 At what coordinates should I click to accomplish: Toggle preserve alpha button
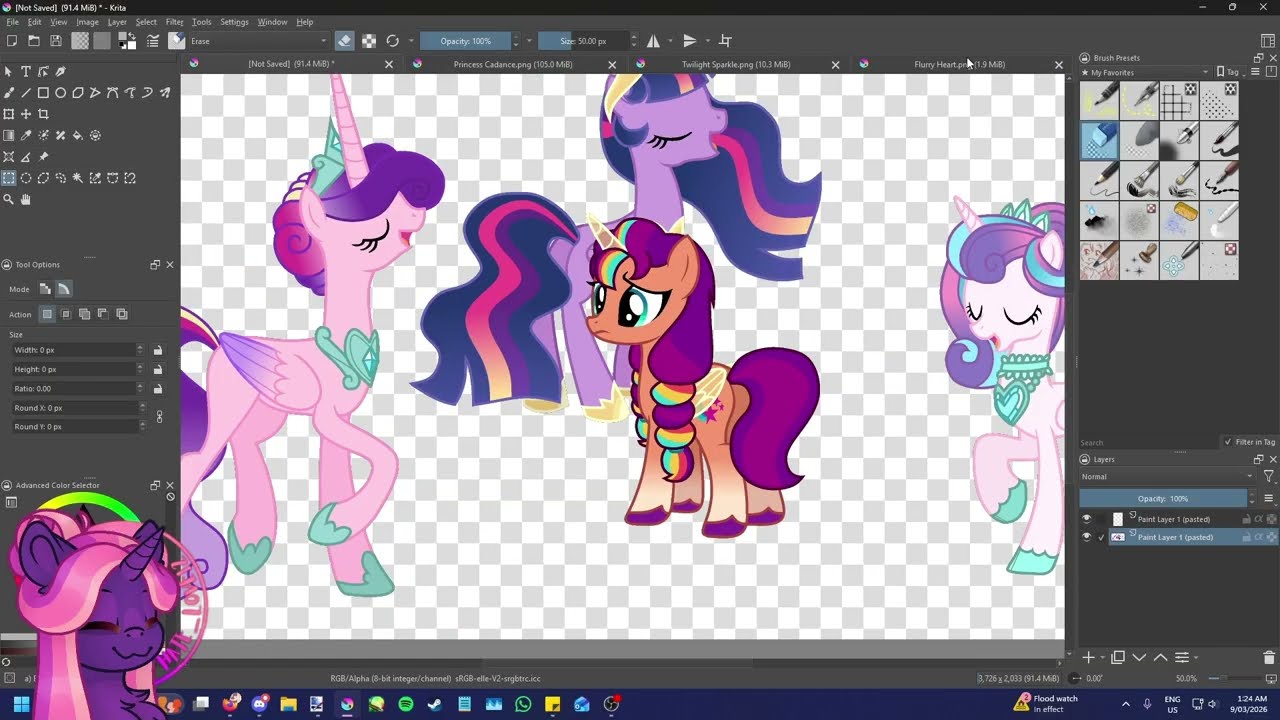[x=369, y=41]
